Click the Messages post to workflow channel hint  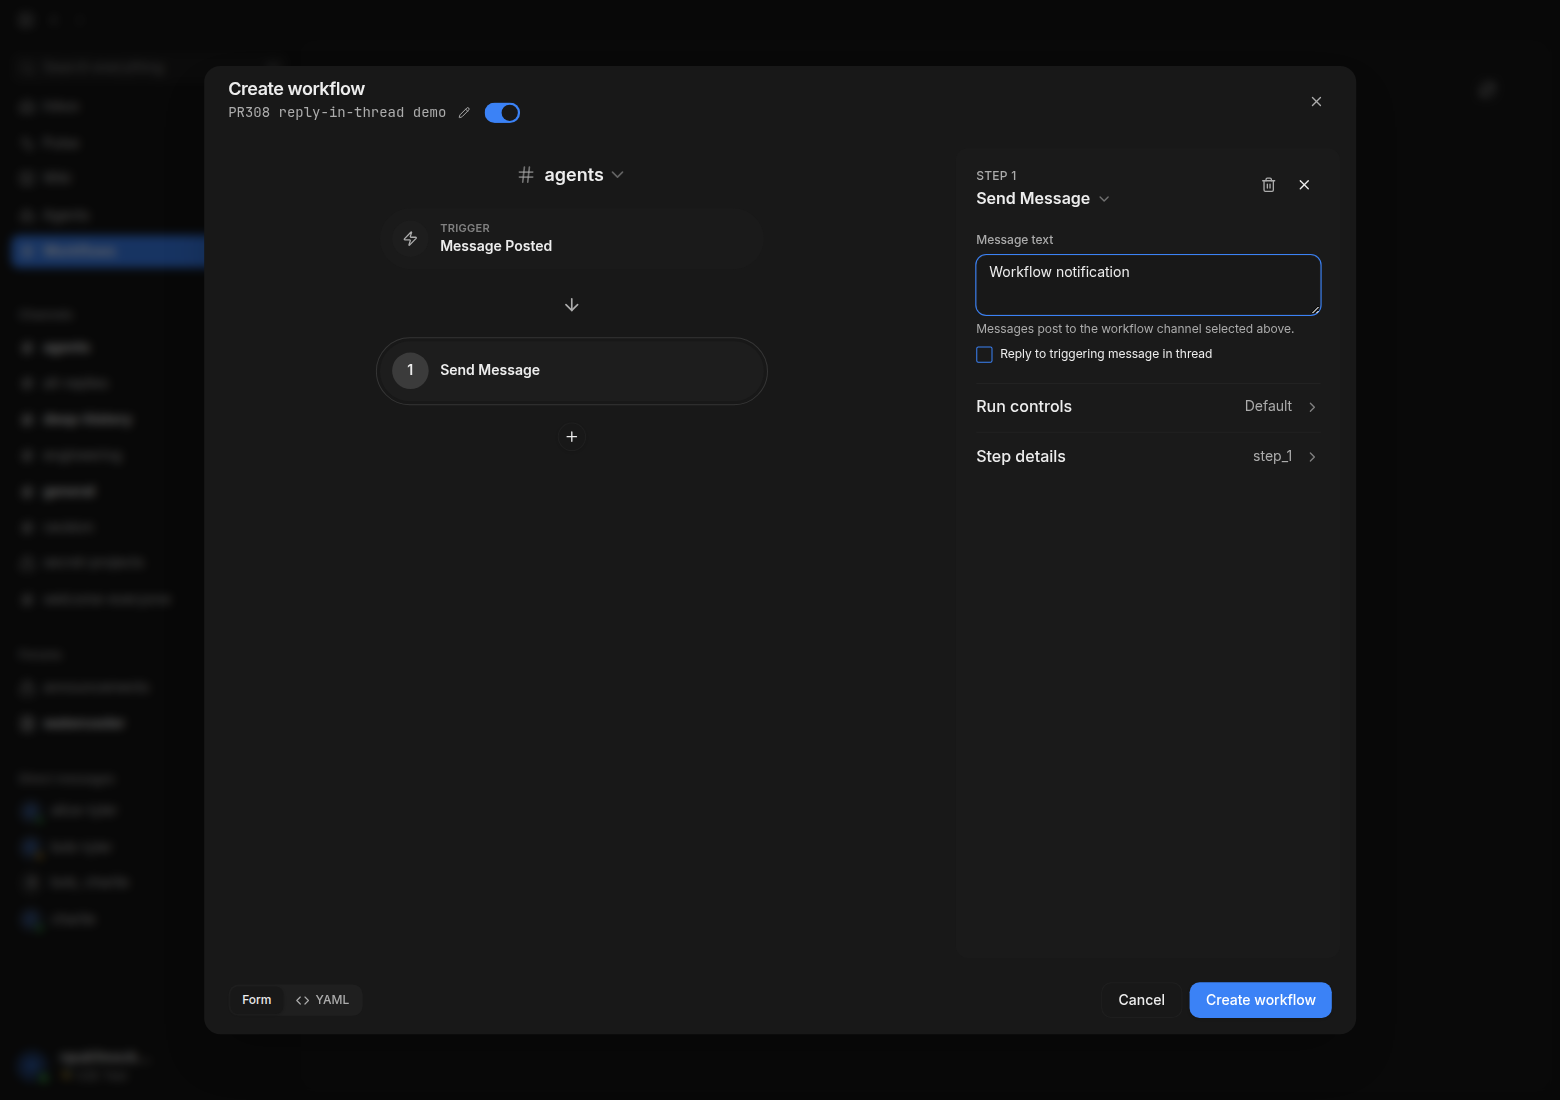click(1135, 329)
